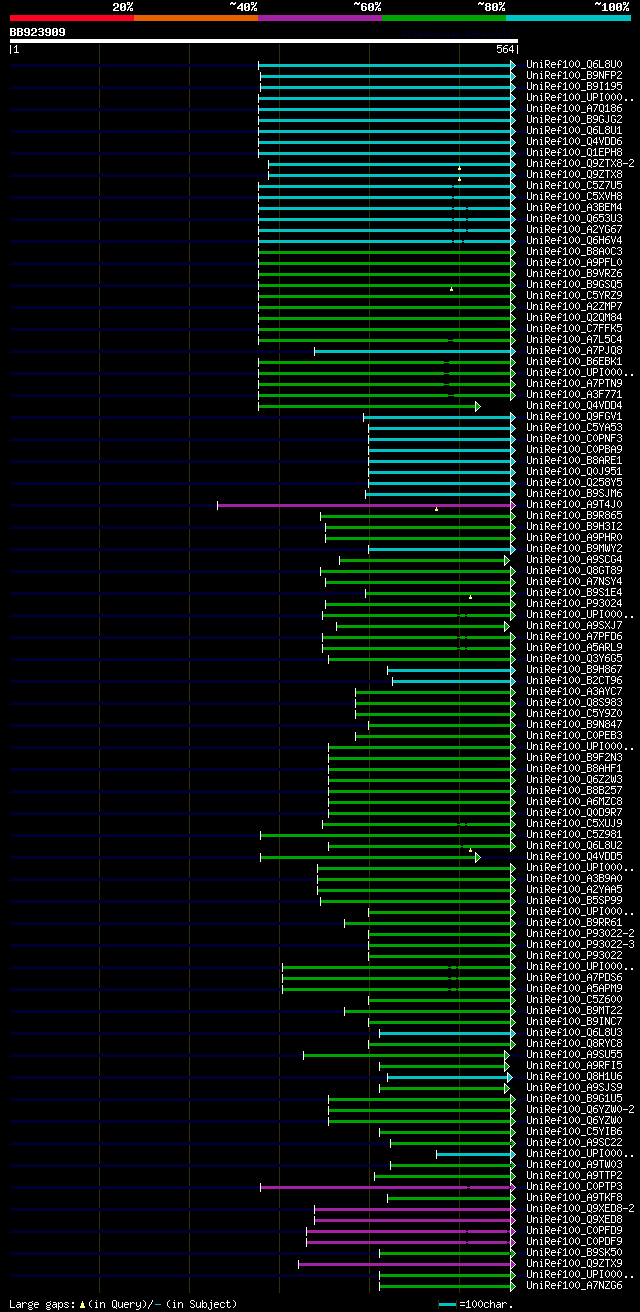Select the UniRef100_Q8S983 label
This screenshot has width=640, height=1312.
pyautogui.click(x=574, y=703)
